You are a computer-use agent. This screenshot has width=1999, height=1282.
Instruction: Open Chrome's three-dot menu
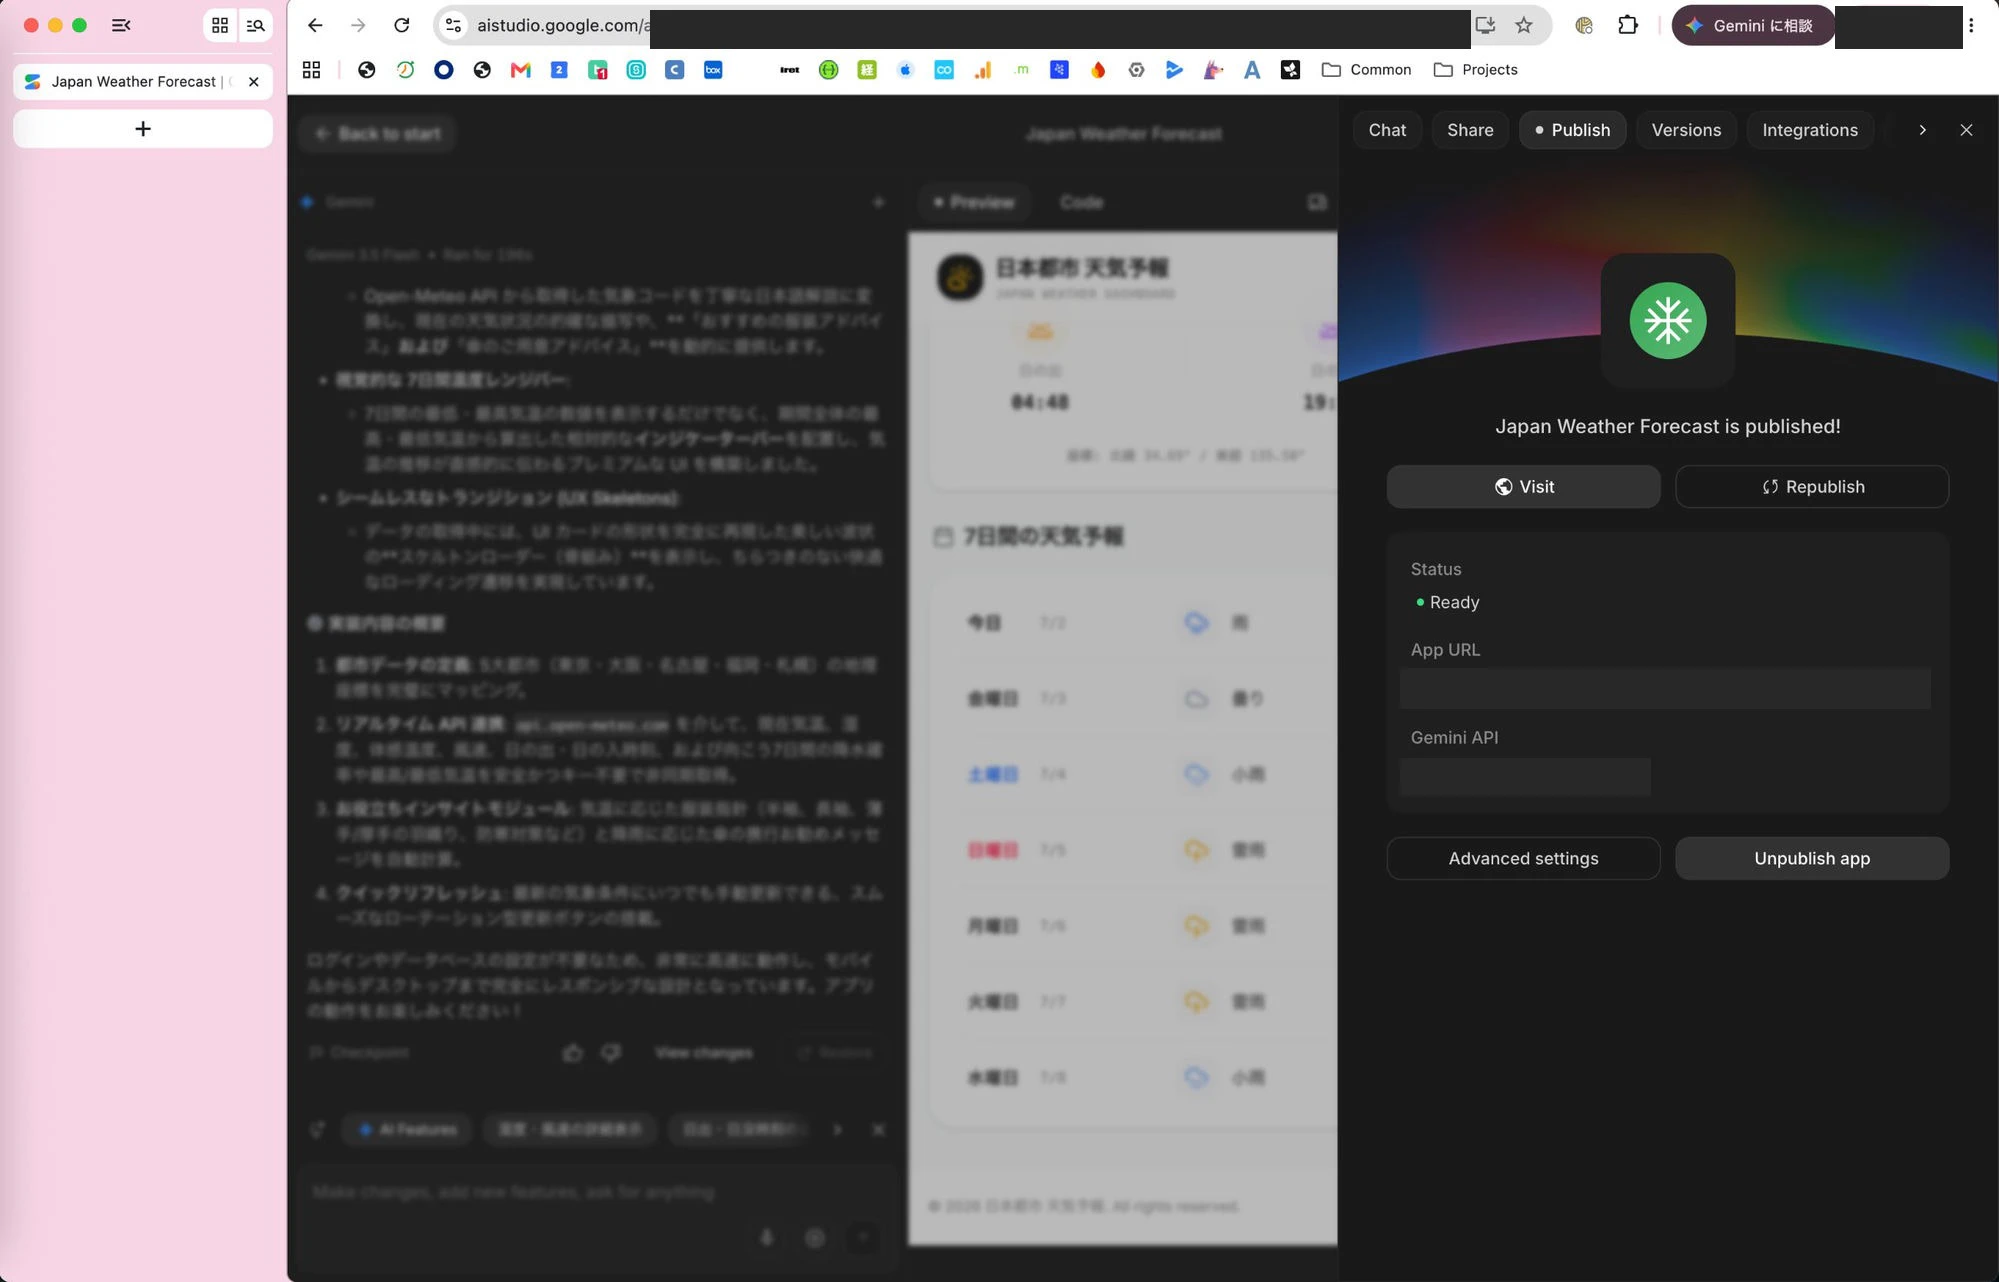[x=1971, y=26]
